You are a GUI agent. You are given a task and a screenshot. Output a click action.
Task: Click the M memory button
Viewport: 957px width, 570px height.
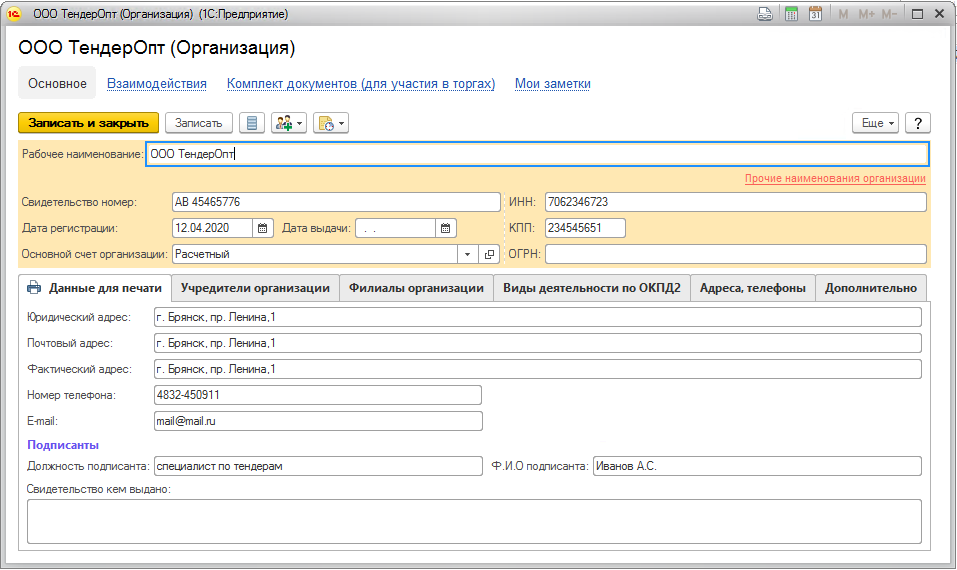click(x=843, y=13)
